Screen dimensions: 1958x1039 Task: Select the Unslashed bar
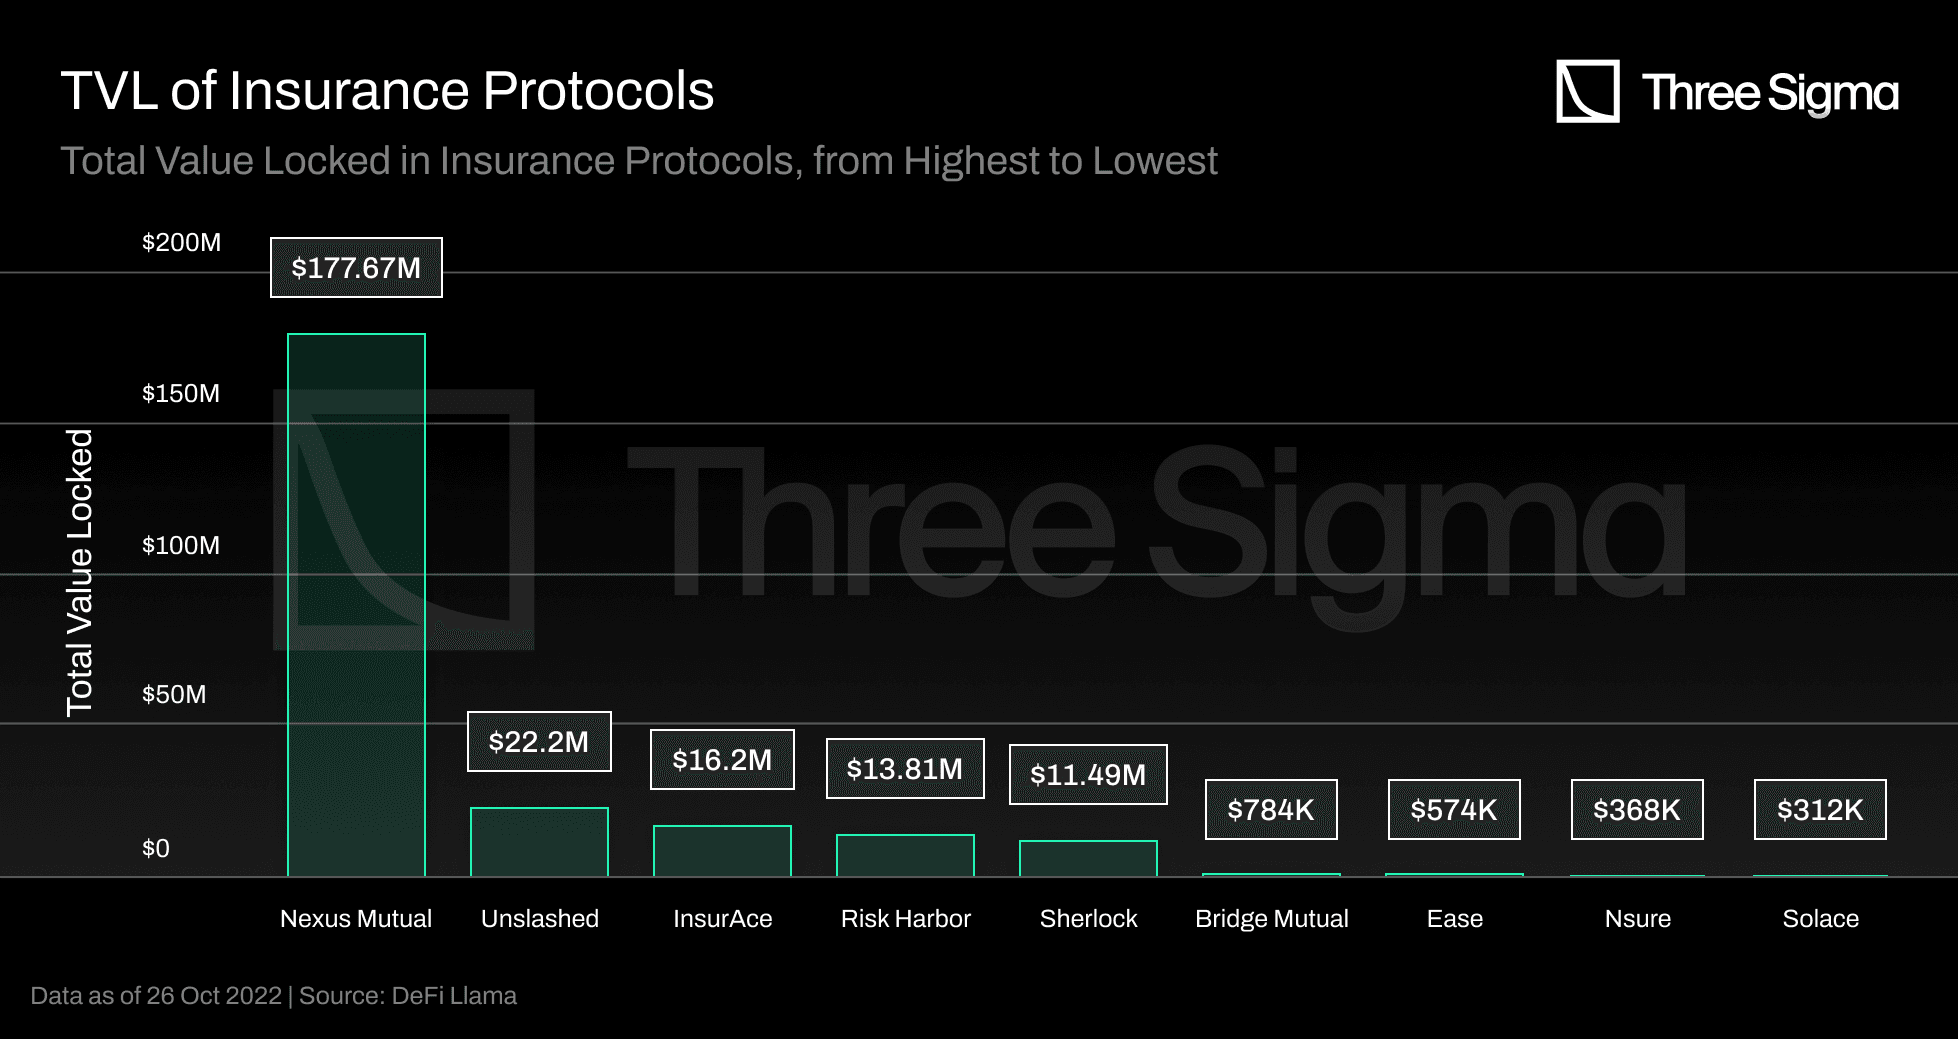pos(539,842)
